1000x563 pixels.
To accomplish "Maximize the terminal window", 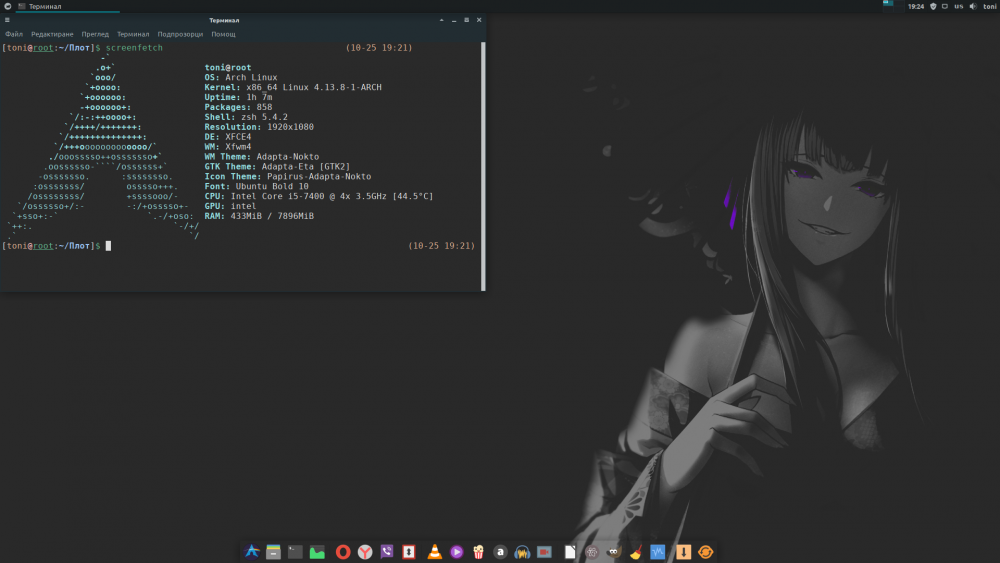I will 466,20.
